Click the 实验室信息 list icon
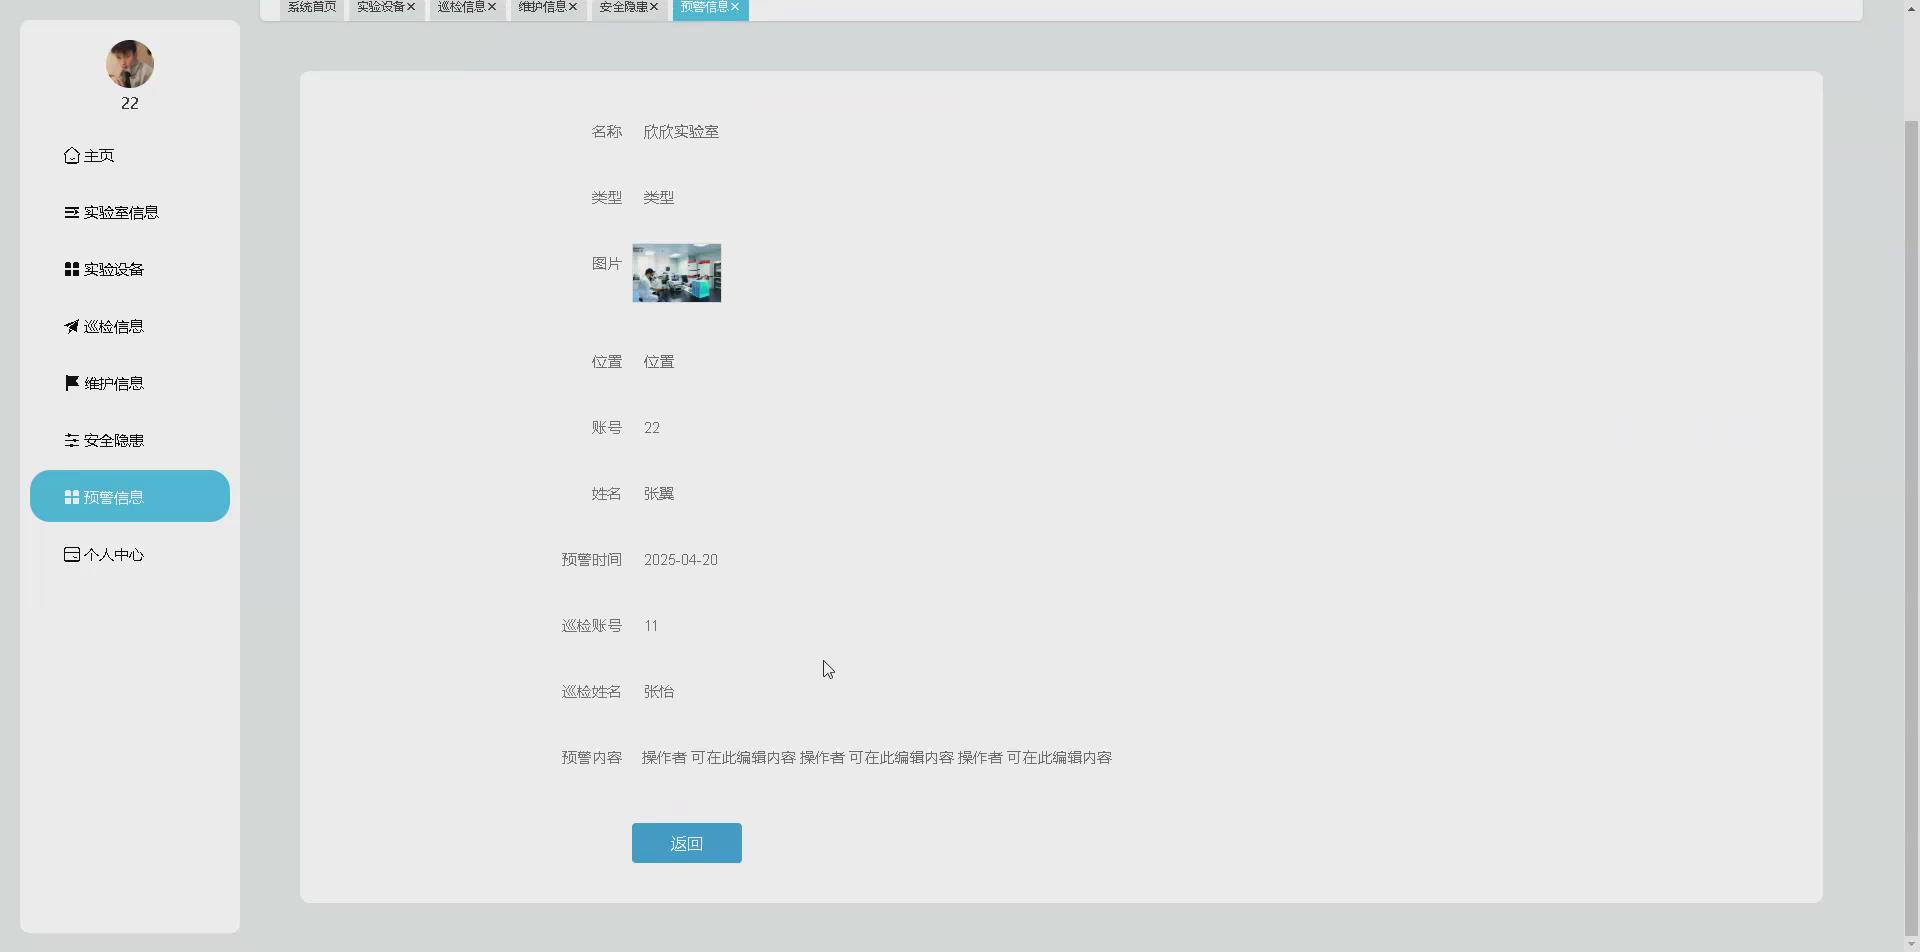Image resolution: width=1920 pixels, height=952 pixels. (72, 213)
